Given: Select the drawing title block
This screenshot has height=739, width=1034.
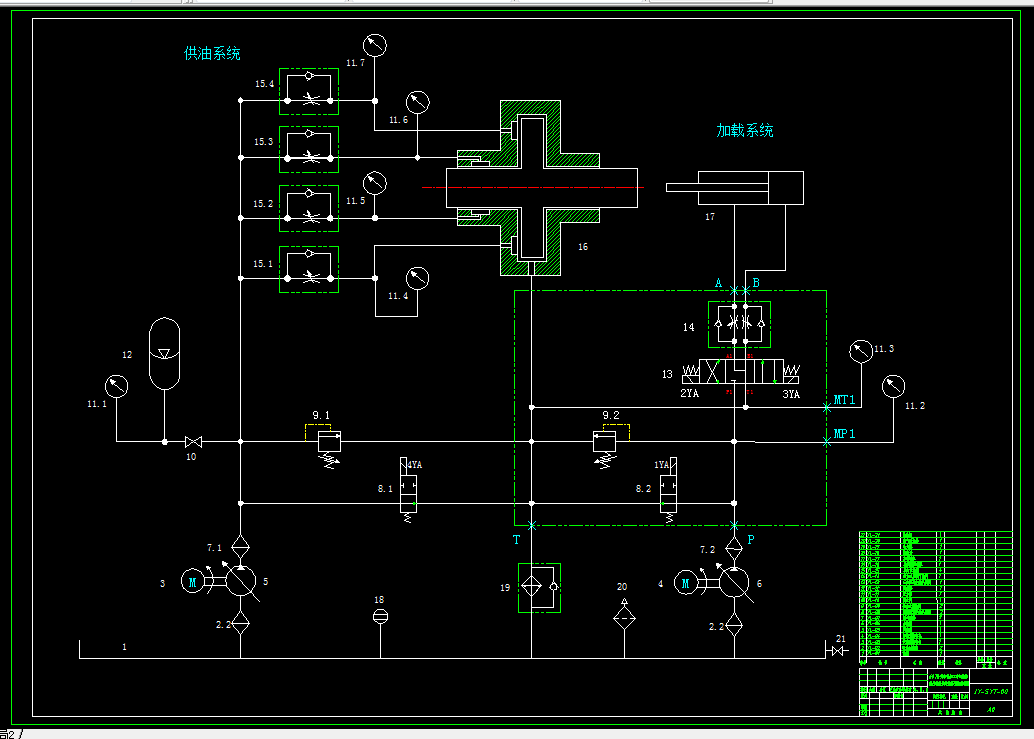Looking at the screenshot, I should point(936,692).
